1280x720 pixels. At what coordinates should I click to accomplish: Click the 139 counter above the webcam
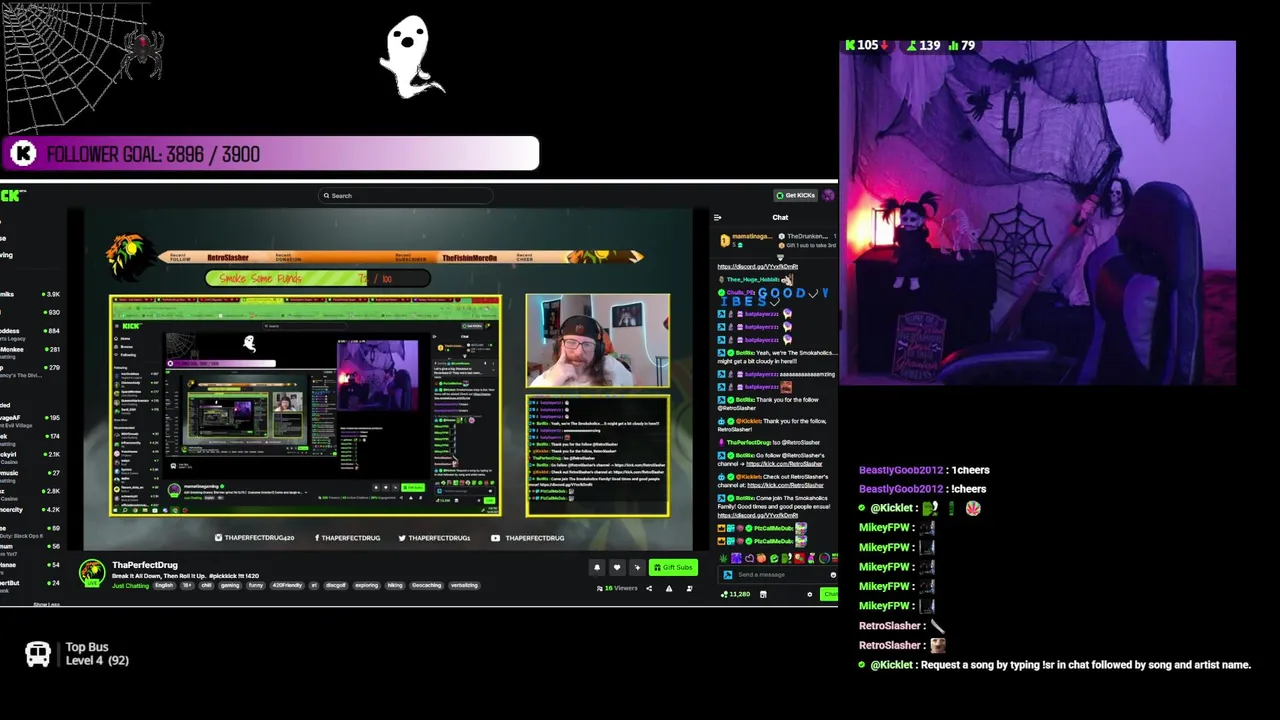click(923, 45)
